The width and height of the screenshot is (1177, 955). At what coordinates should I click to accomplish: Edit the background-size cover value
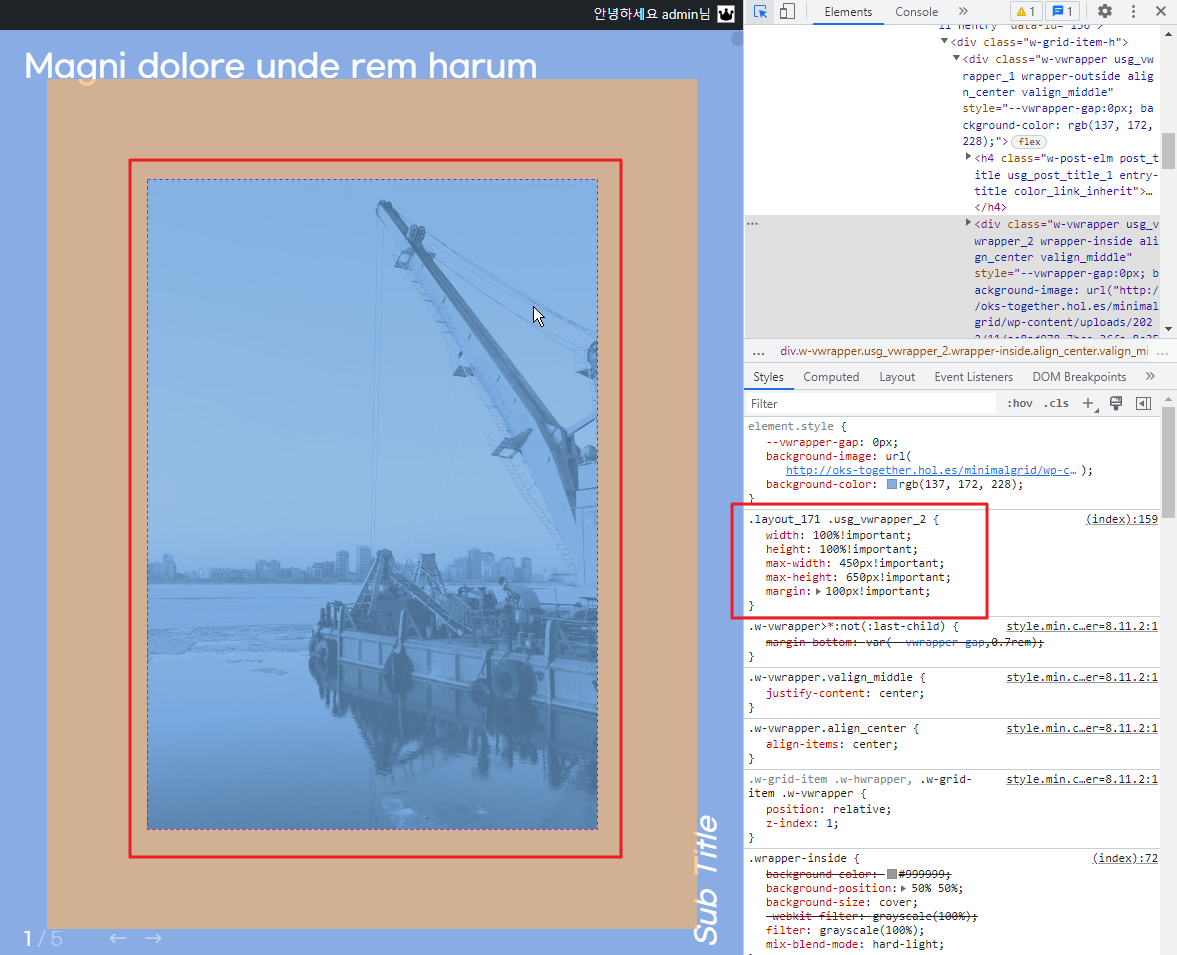pos(895,902)
